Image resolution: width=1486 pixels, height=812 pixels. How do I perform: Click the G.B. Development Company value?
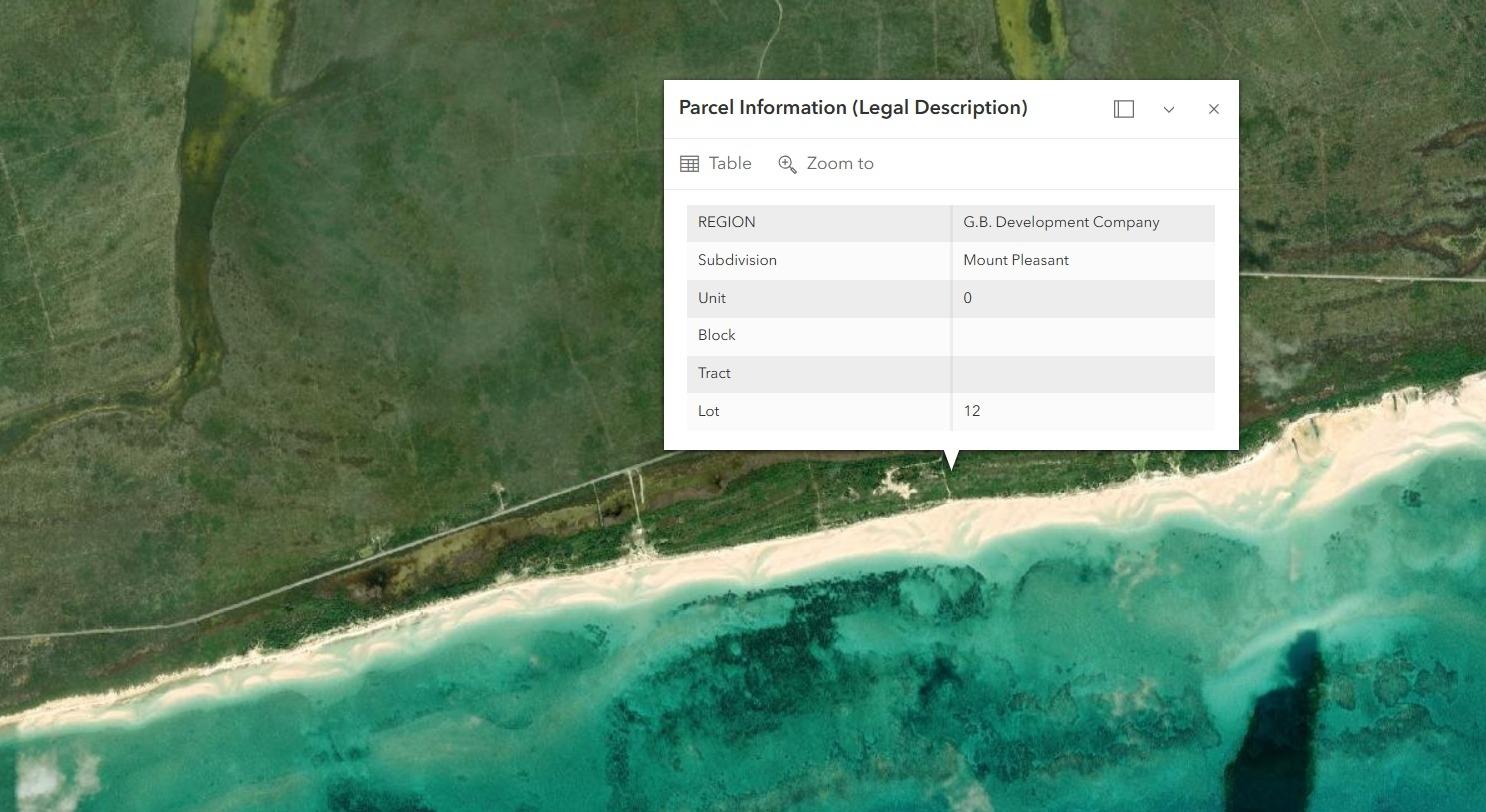tap(1060, 222)
